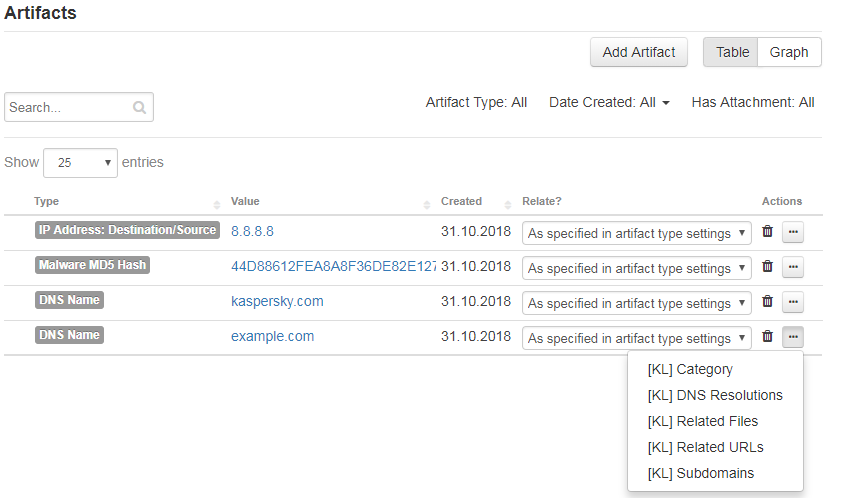The width and height of the screenshot is (843, 498).
Task: Open the MD5 hash value link
Action: (x=333, y=266)
